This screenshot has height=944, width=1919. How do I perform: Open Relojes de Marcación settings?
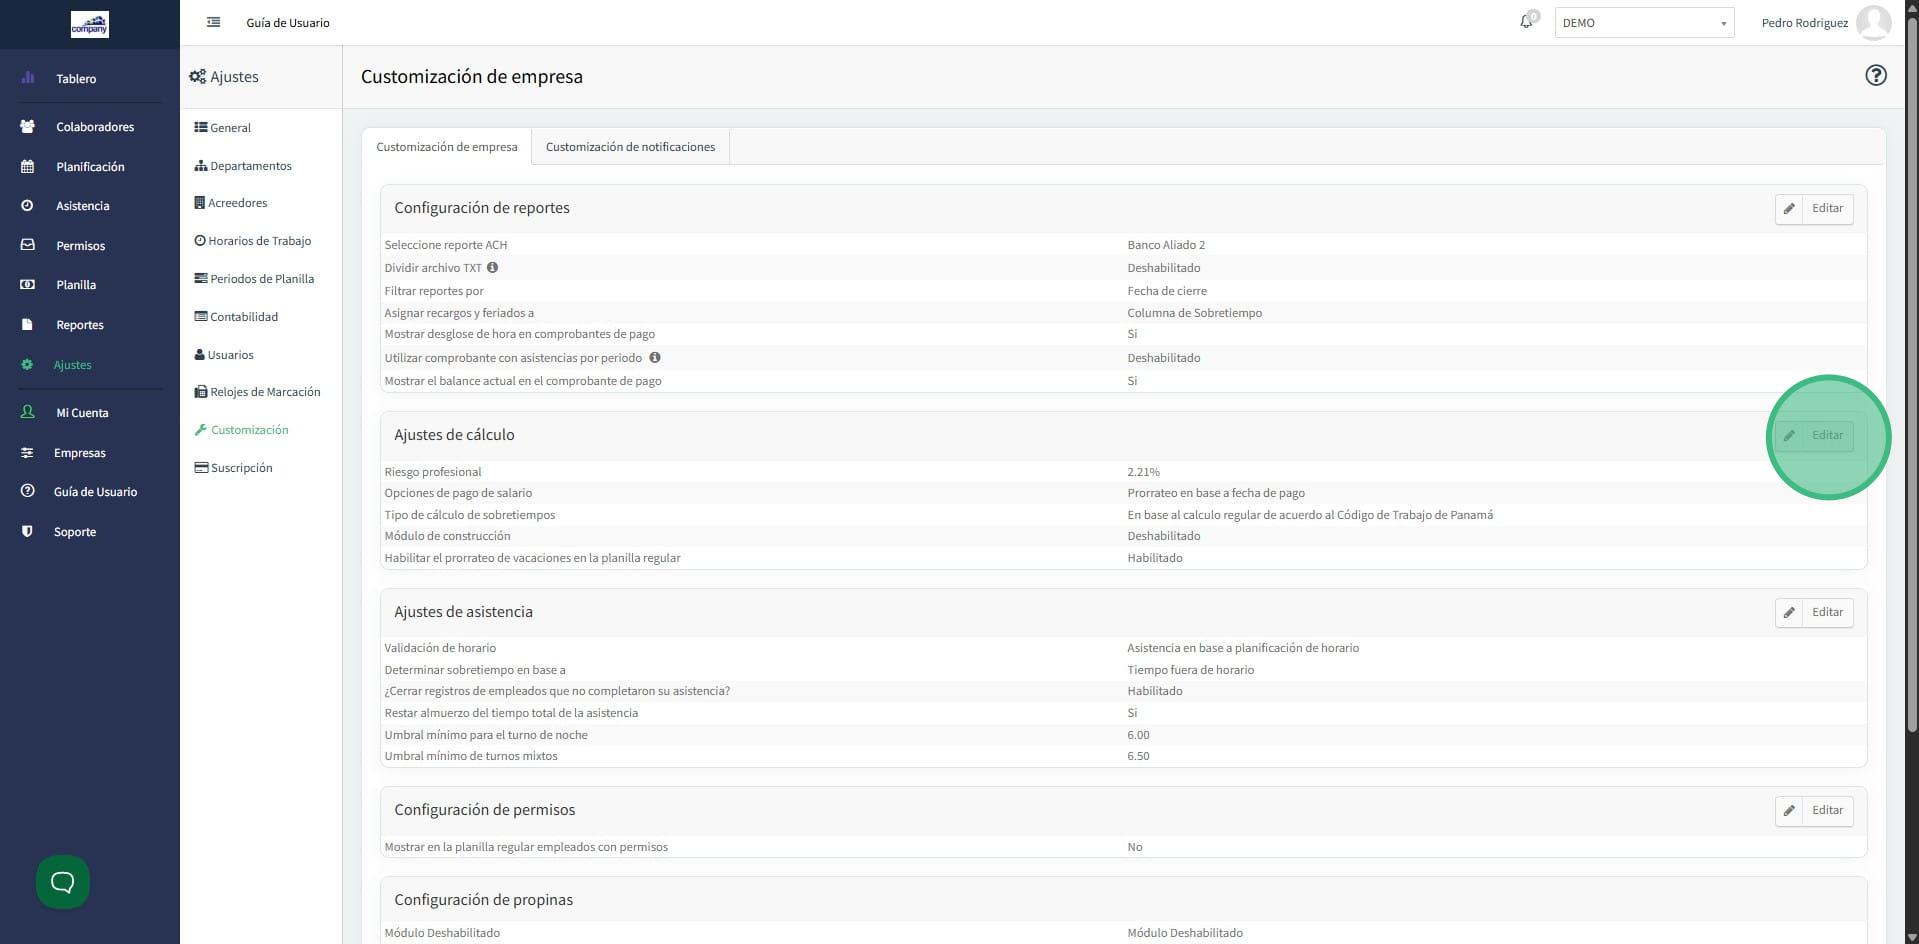pos(264,392)
